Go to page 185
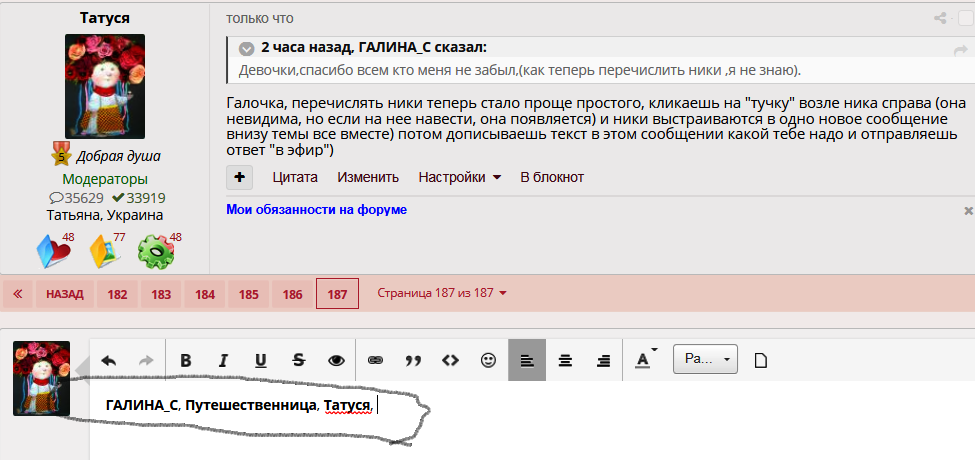 click(249, 295)
